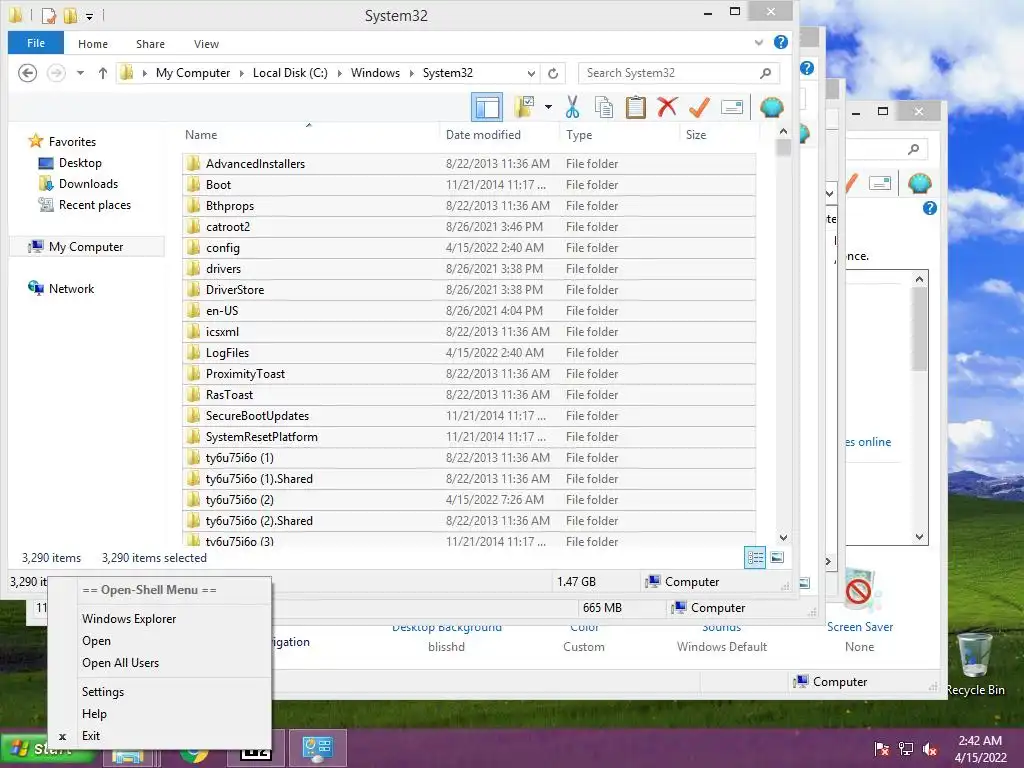Click the folder options toolbar icon
1024x768 pixels.
(524, 107)
